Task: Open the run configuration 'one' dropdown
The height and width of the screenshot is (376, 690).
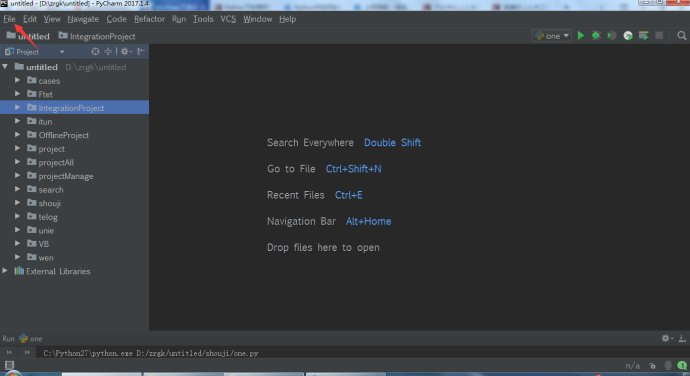Action: 552,36
